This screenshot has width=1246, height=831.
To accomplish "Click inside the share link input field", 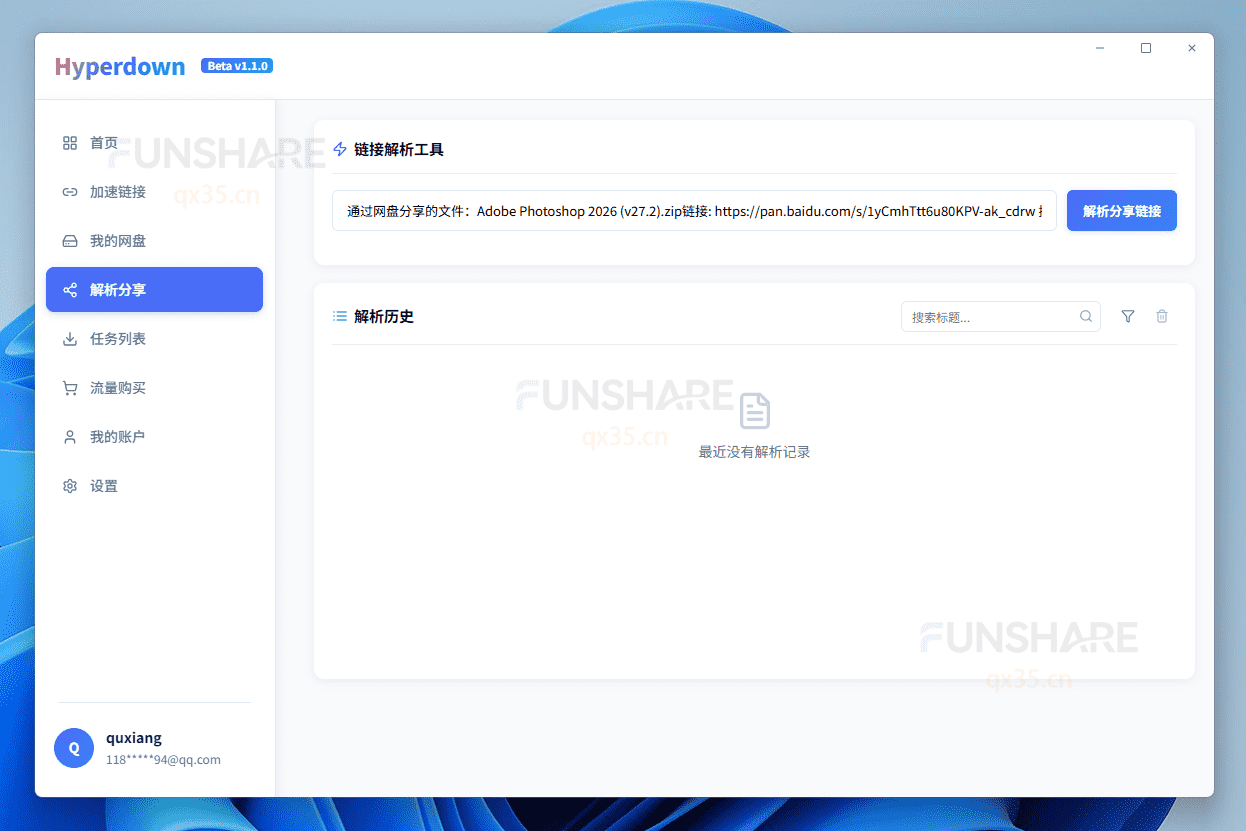I will point(694,210).
